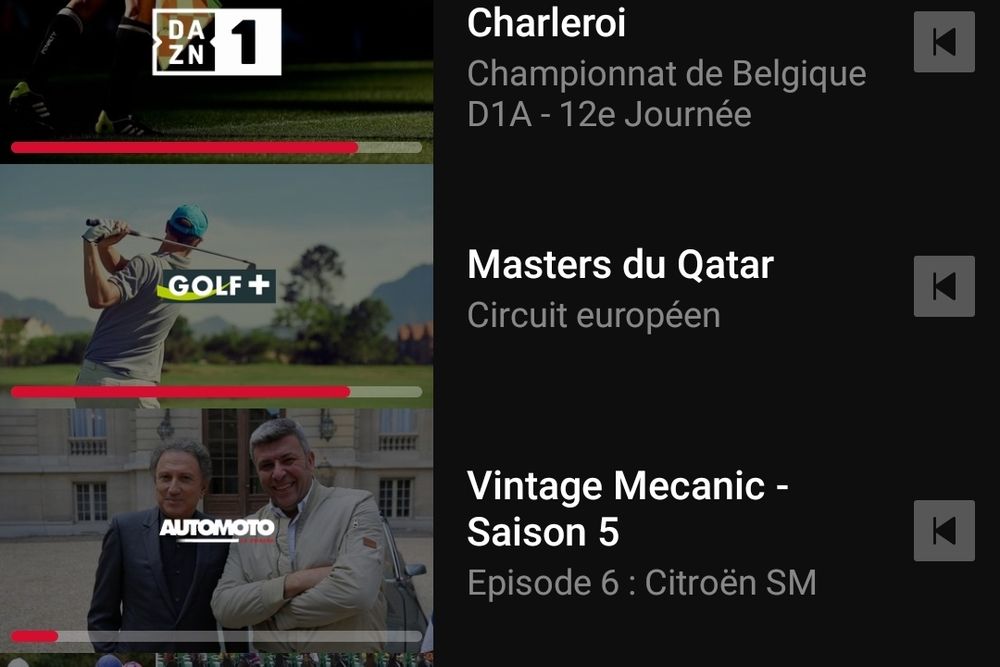Open Championnat de Belgique D1A details

click(x=666, y=94)
